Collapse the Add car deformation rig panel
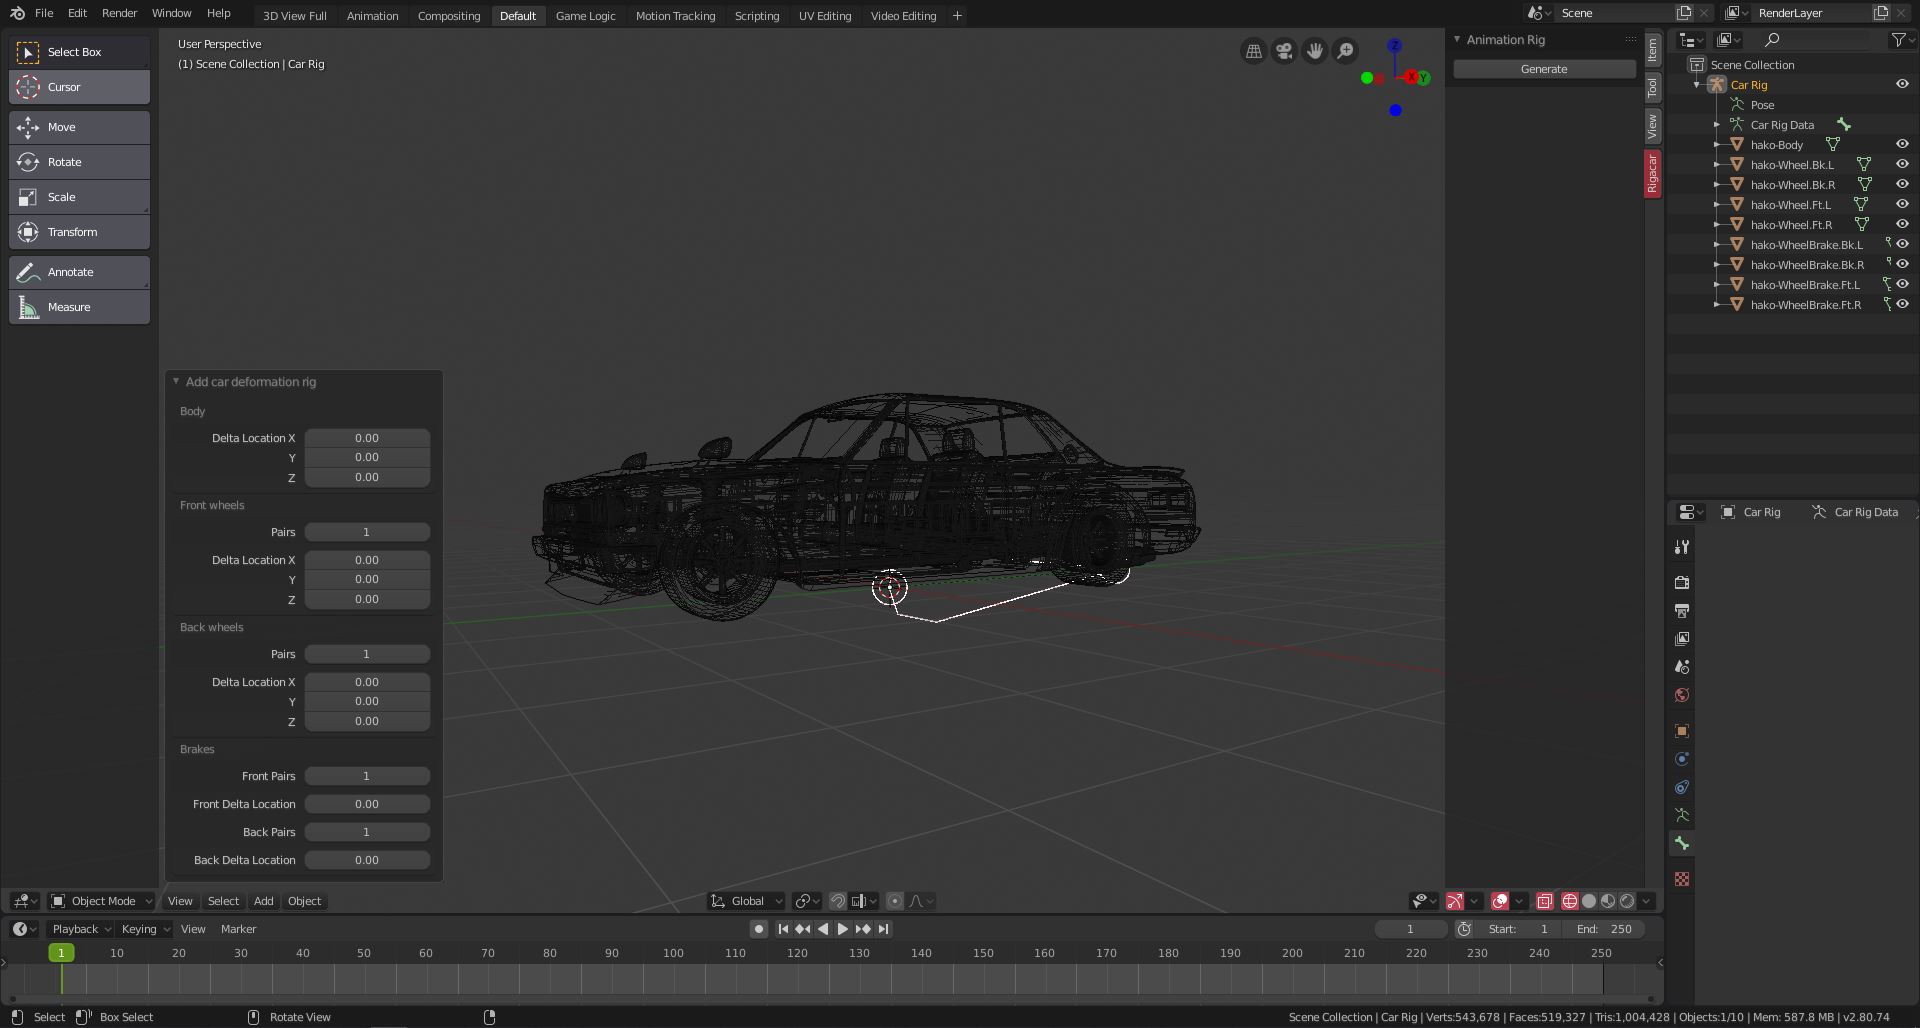1920x1028 pixels. (x=176, y=381)
